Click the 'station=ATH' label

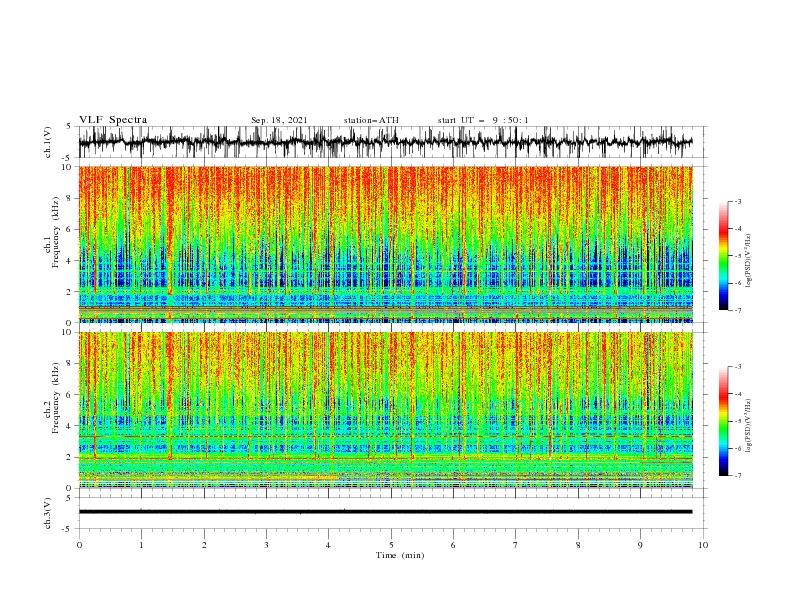point(371,120)
